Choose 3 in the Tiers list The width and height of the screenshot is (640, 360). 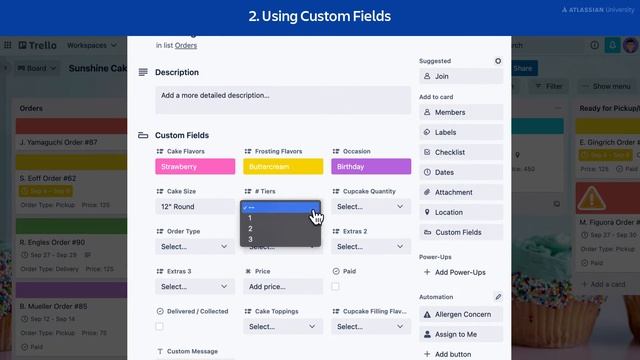pyautogui.click(x=280, y=239)
